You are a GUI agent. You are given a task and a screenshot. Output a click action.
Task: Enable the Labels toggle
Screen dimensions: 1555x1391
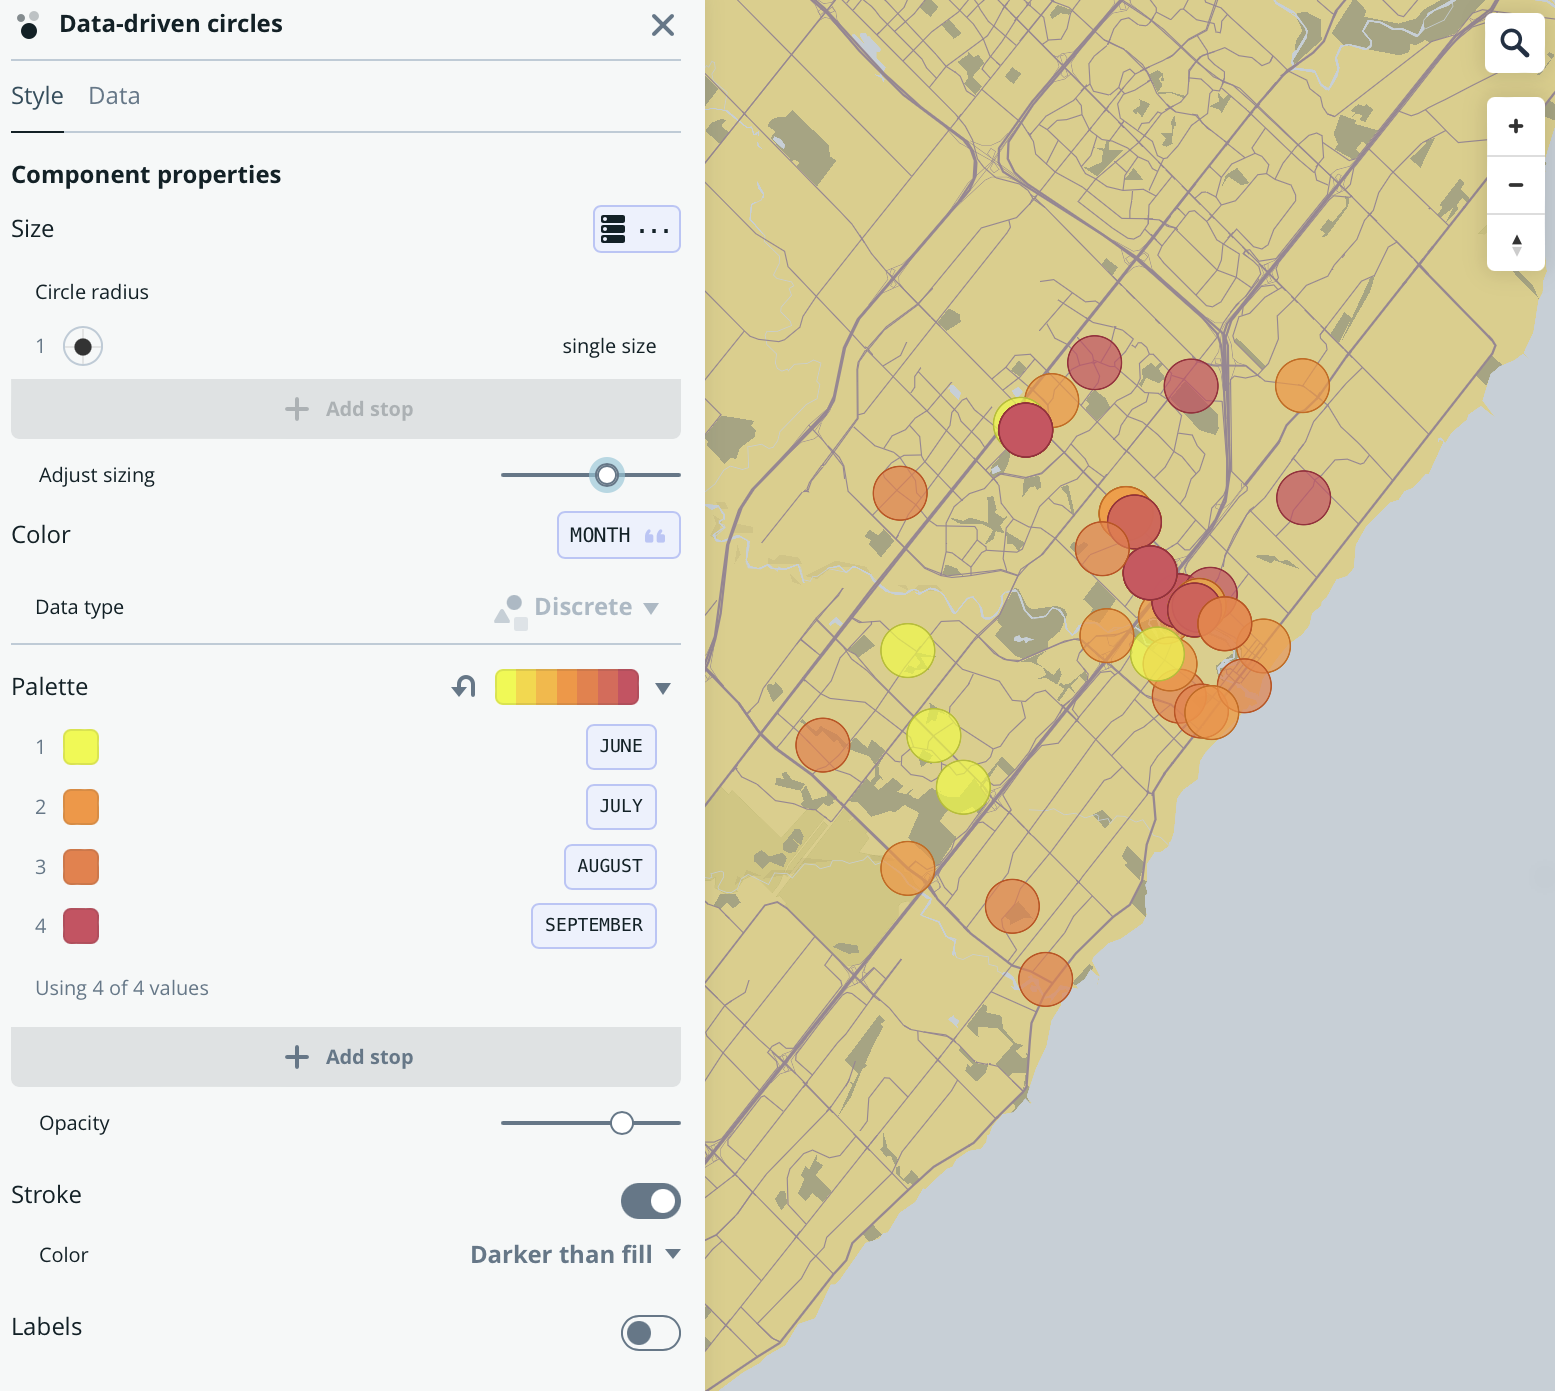point(650,1333)
